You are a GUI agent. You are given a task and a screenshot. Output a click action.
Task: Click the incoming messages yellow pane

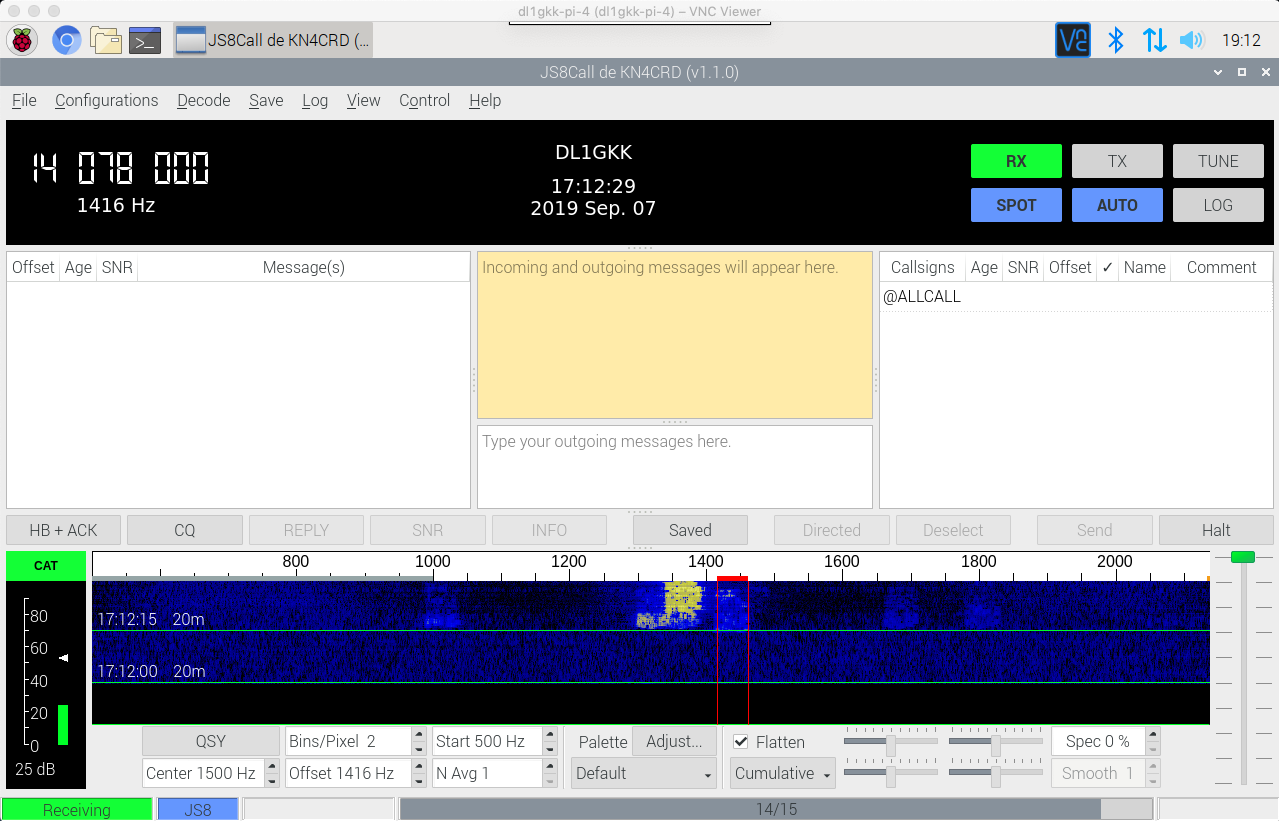click(675, 335)
